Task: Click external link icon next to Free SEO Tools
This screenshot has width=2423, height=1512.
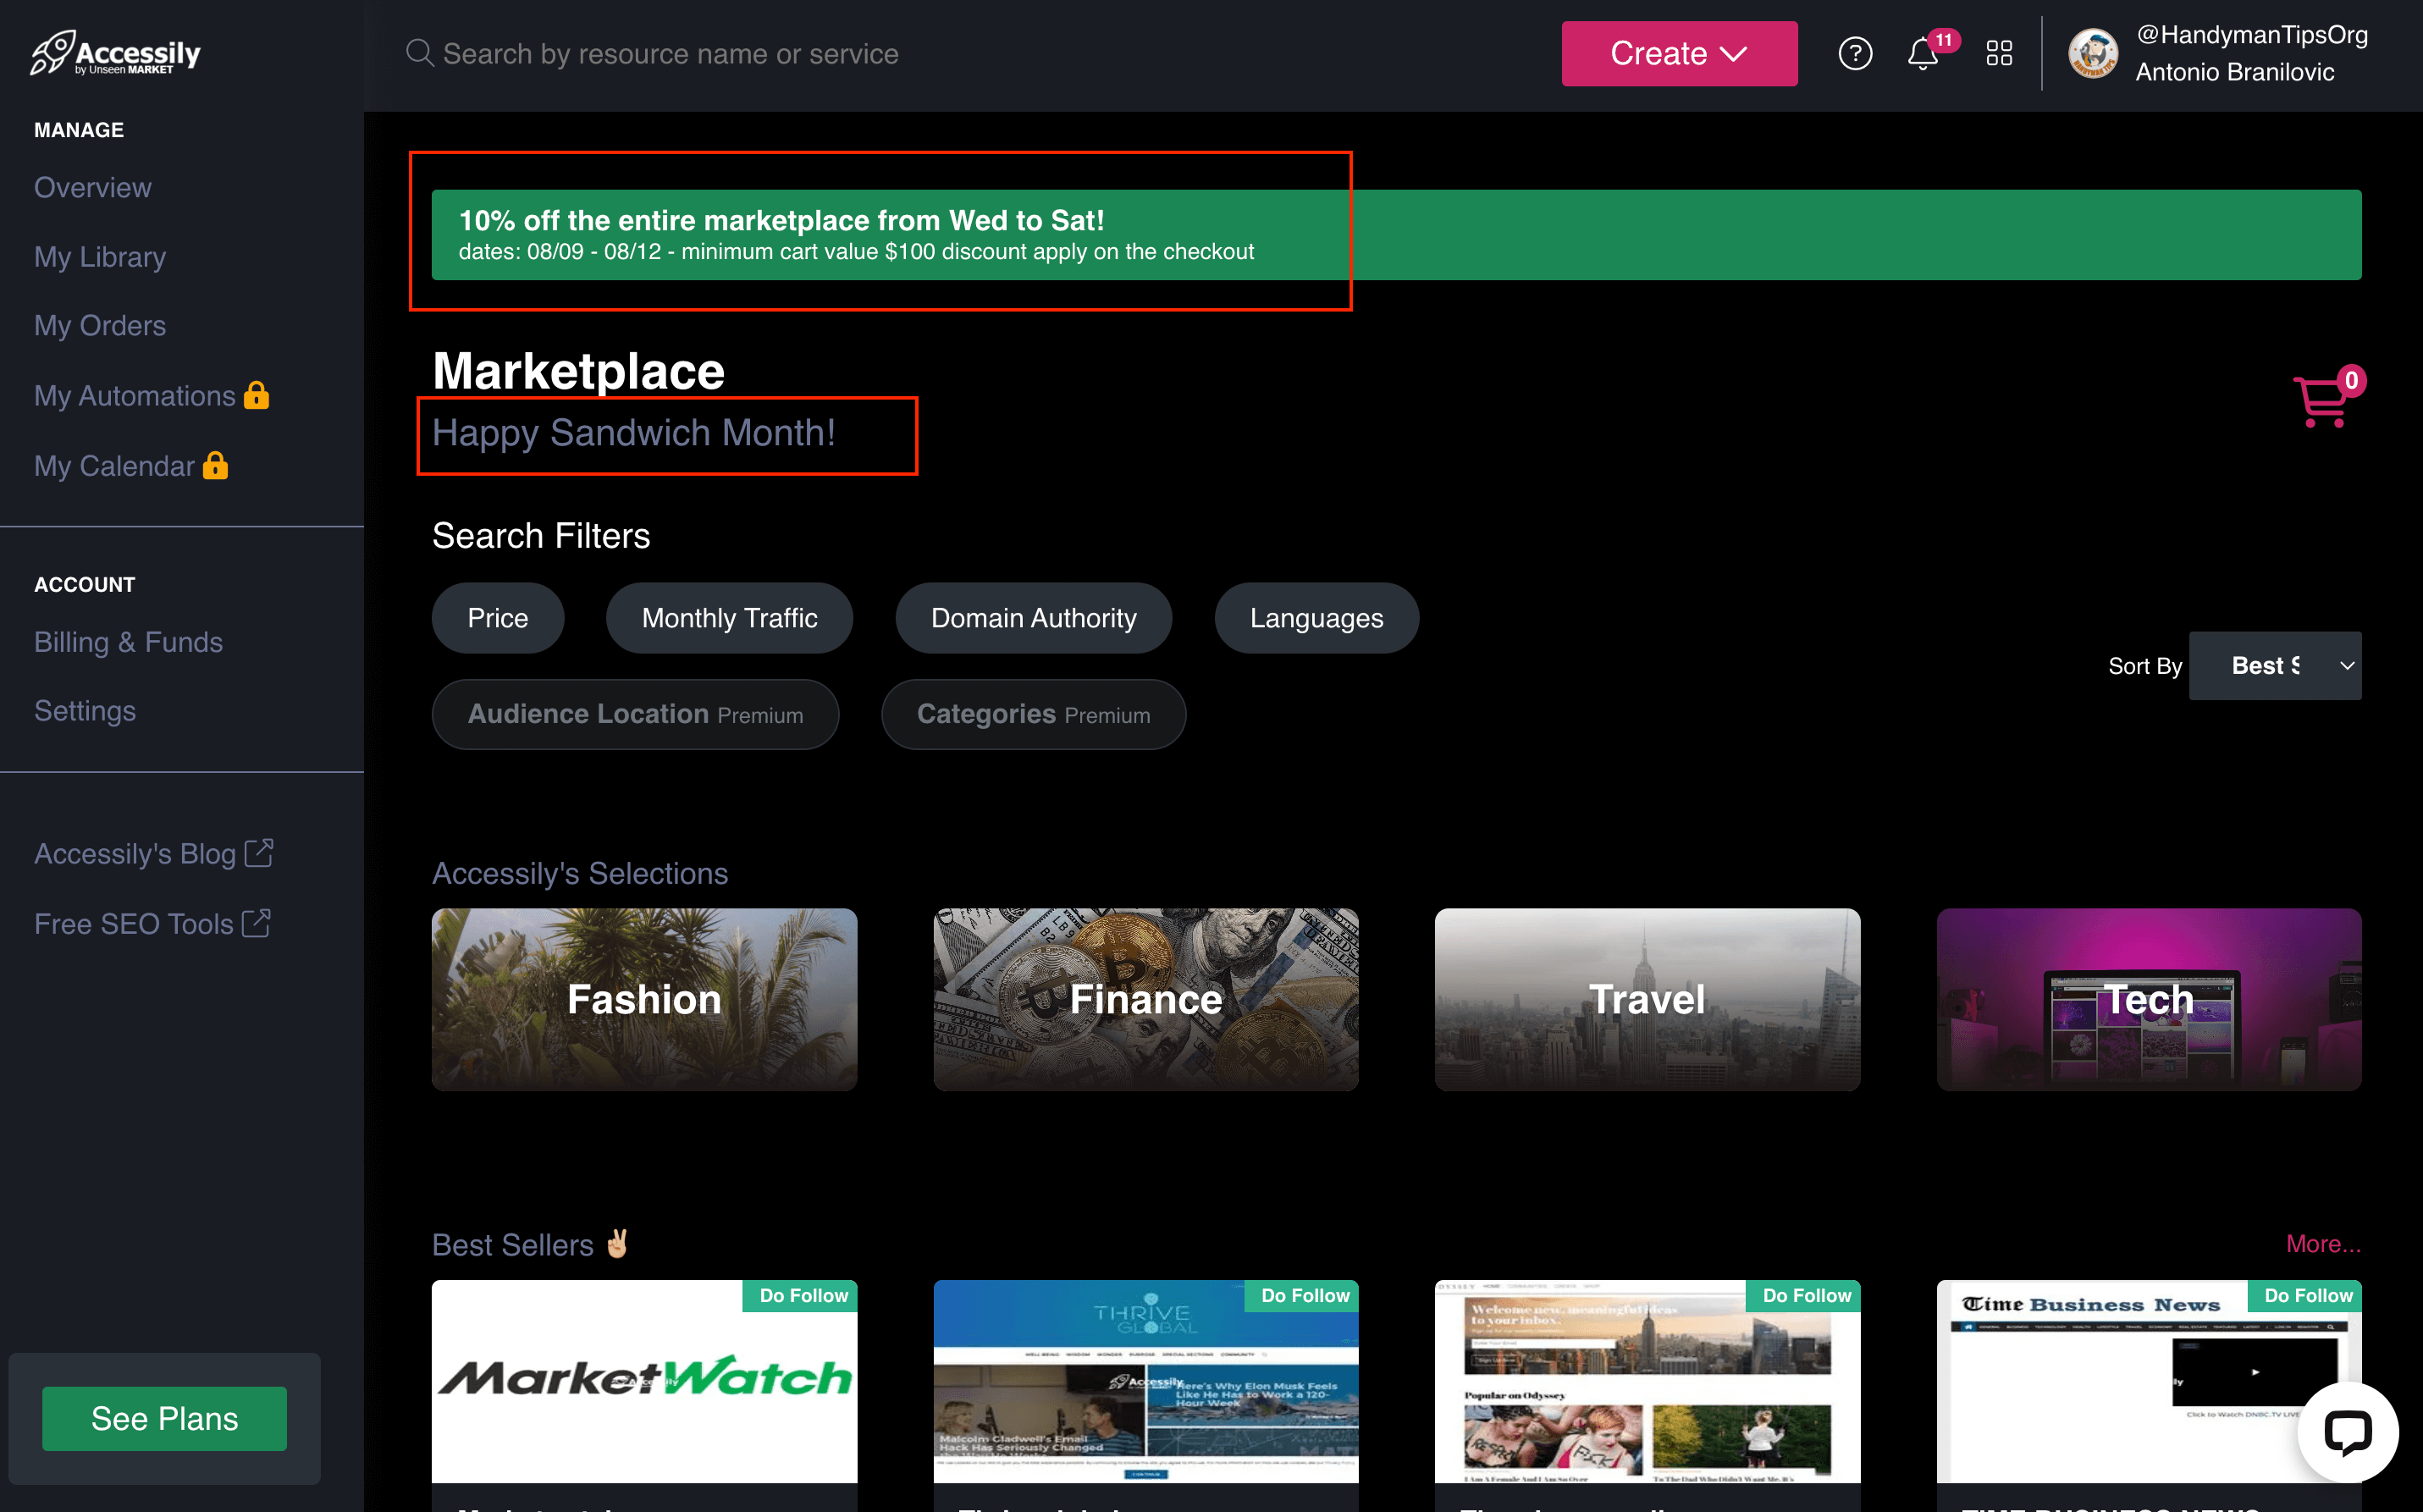Action: coord(256,922)
